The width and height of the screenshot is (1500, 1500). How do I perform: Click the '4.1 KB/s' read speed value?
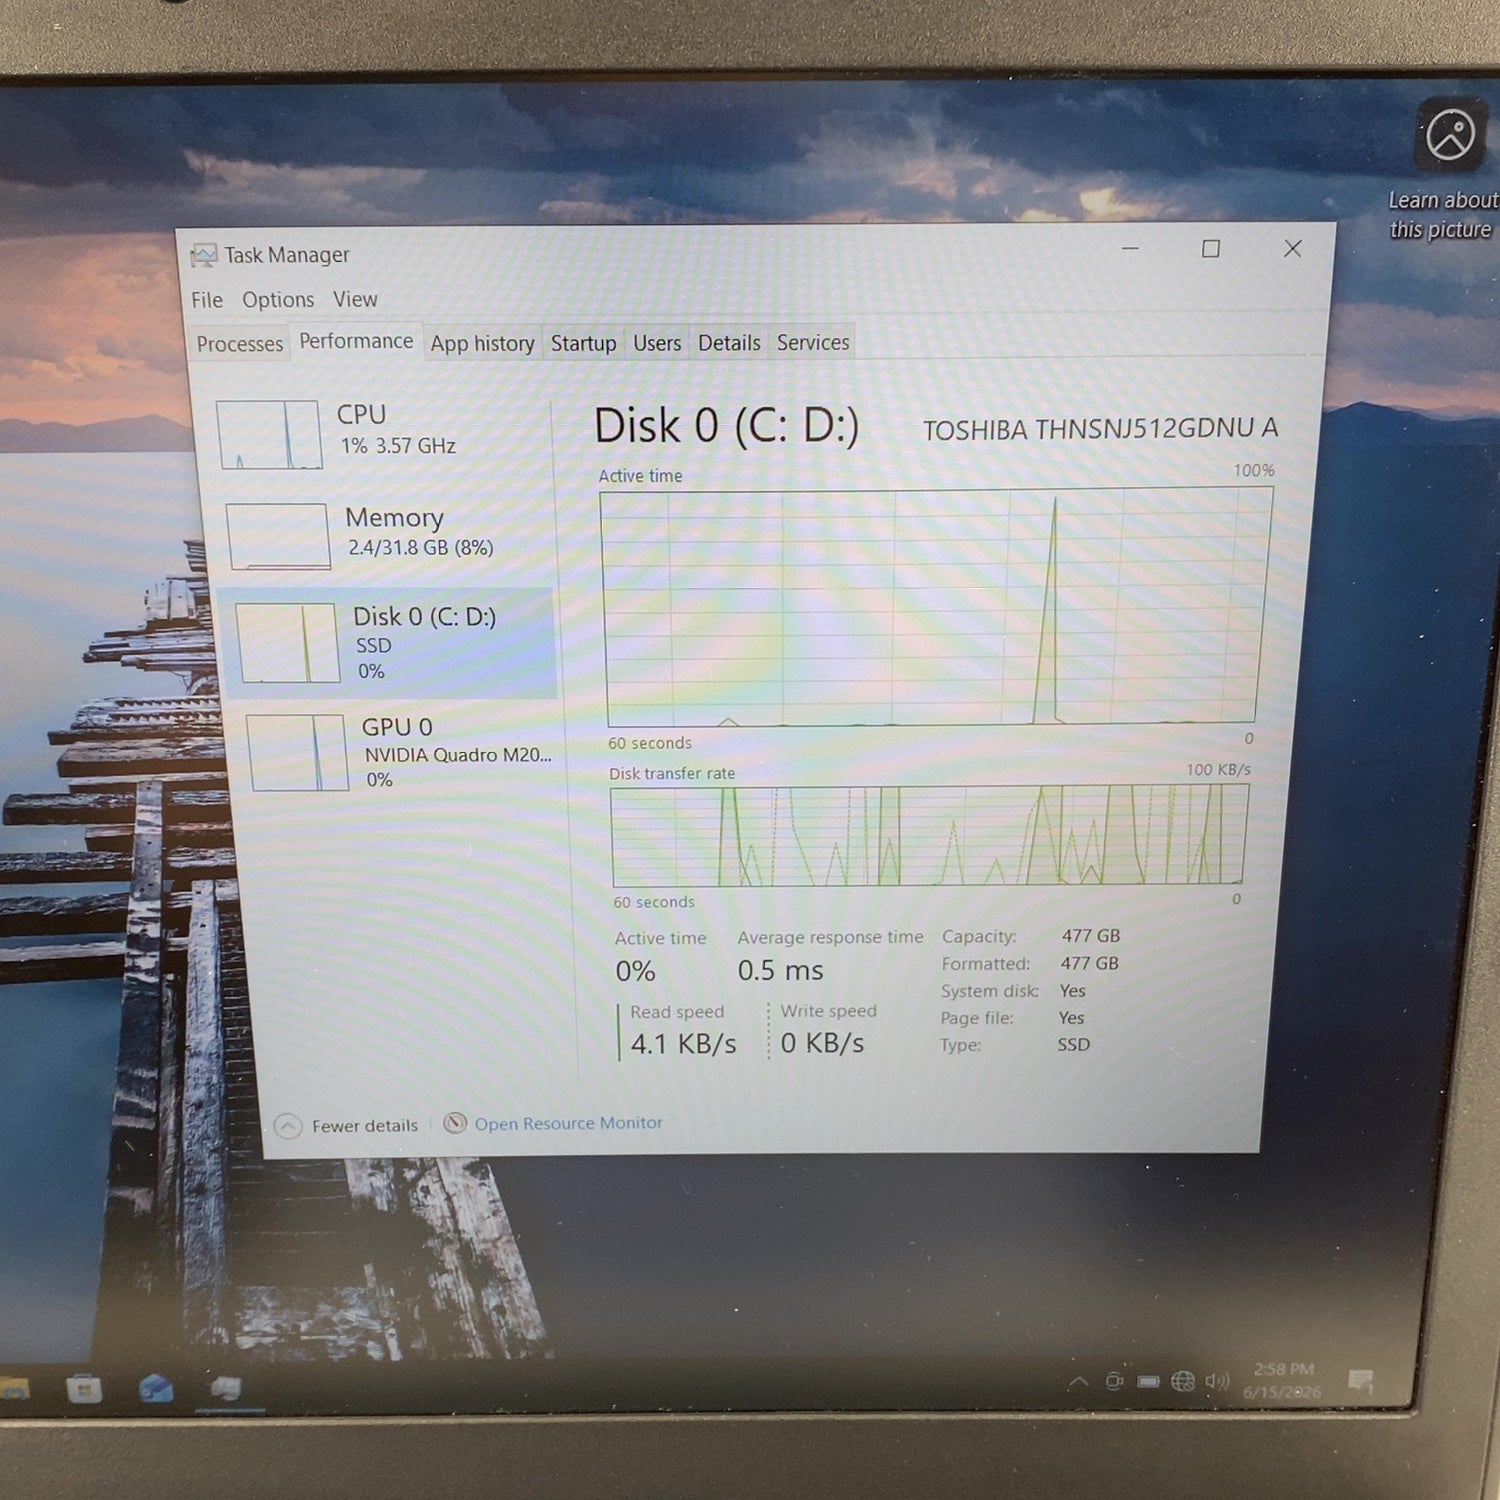coord(683,1044)
